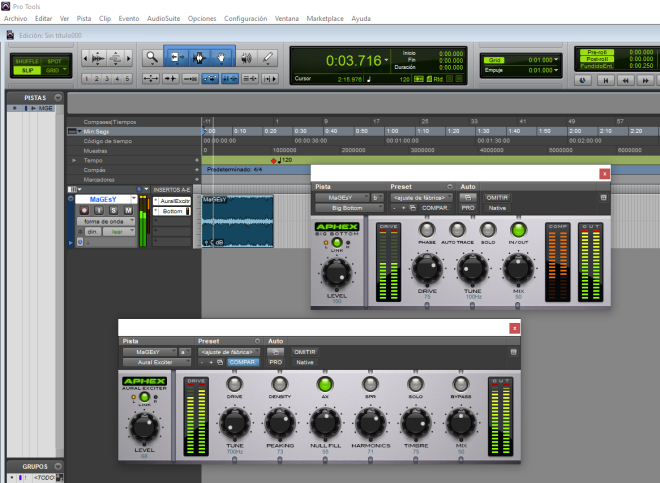Screen dimensions: 660x483
Task: Expand the Tempo ruler
Action: tap(74, 160)
